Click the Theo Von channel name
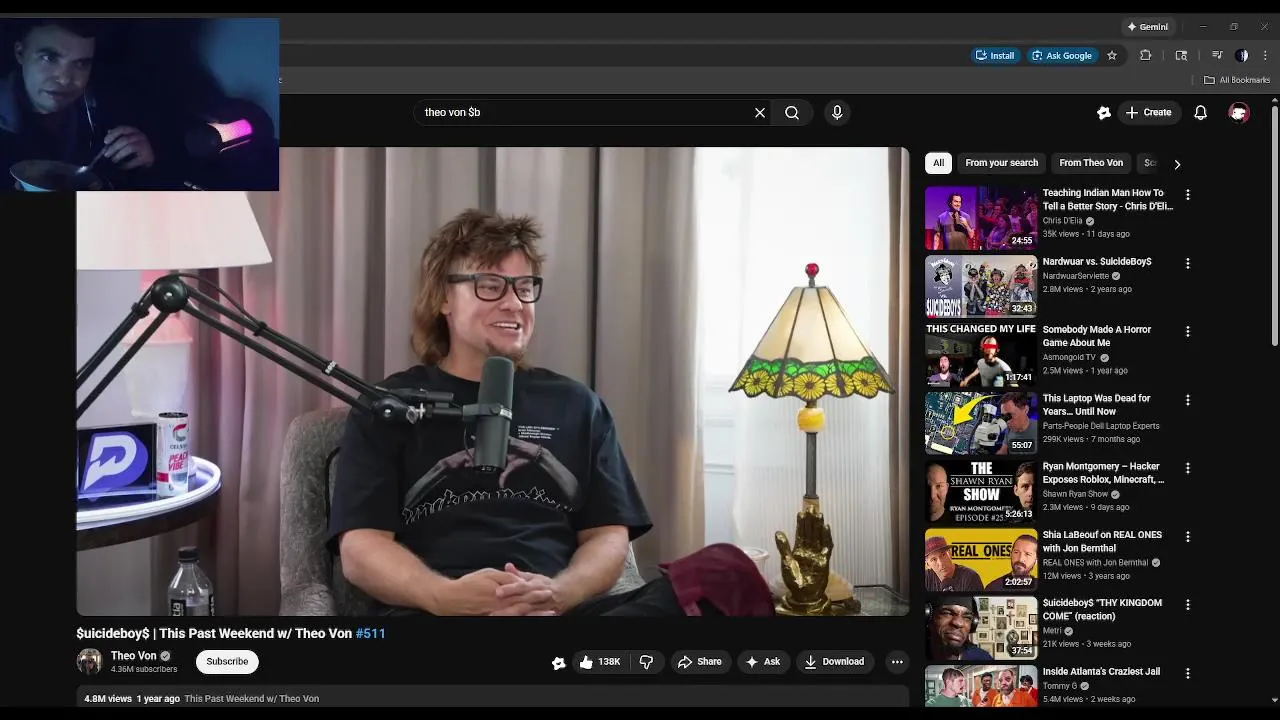This screenshot has height=720, width=1280. [133, 656]
